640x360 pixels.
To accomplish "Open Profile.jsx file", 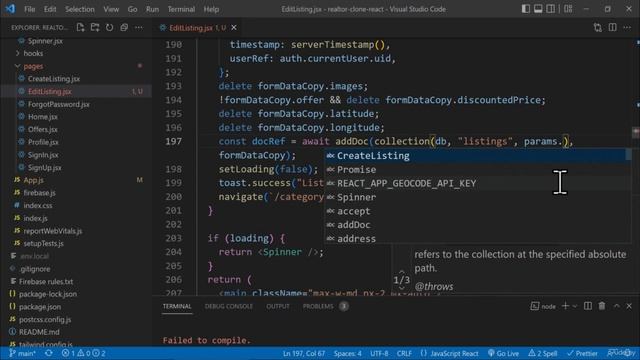I will 43,142.
